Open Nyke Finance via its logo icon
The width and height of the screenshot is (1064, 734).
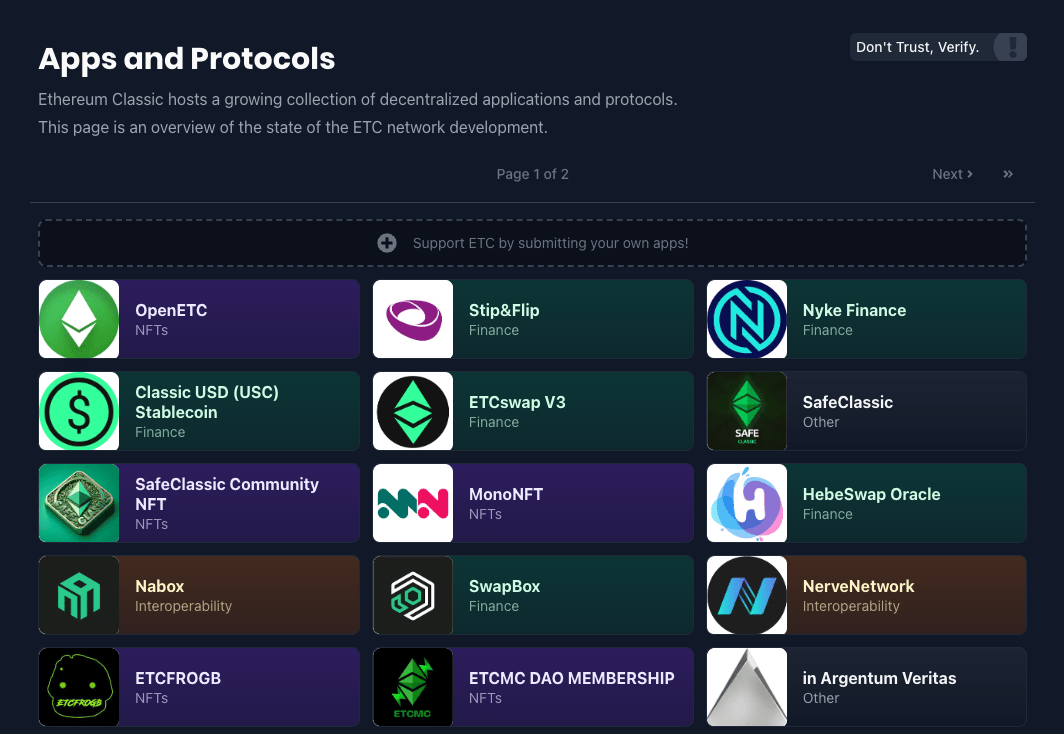747,319
